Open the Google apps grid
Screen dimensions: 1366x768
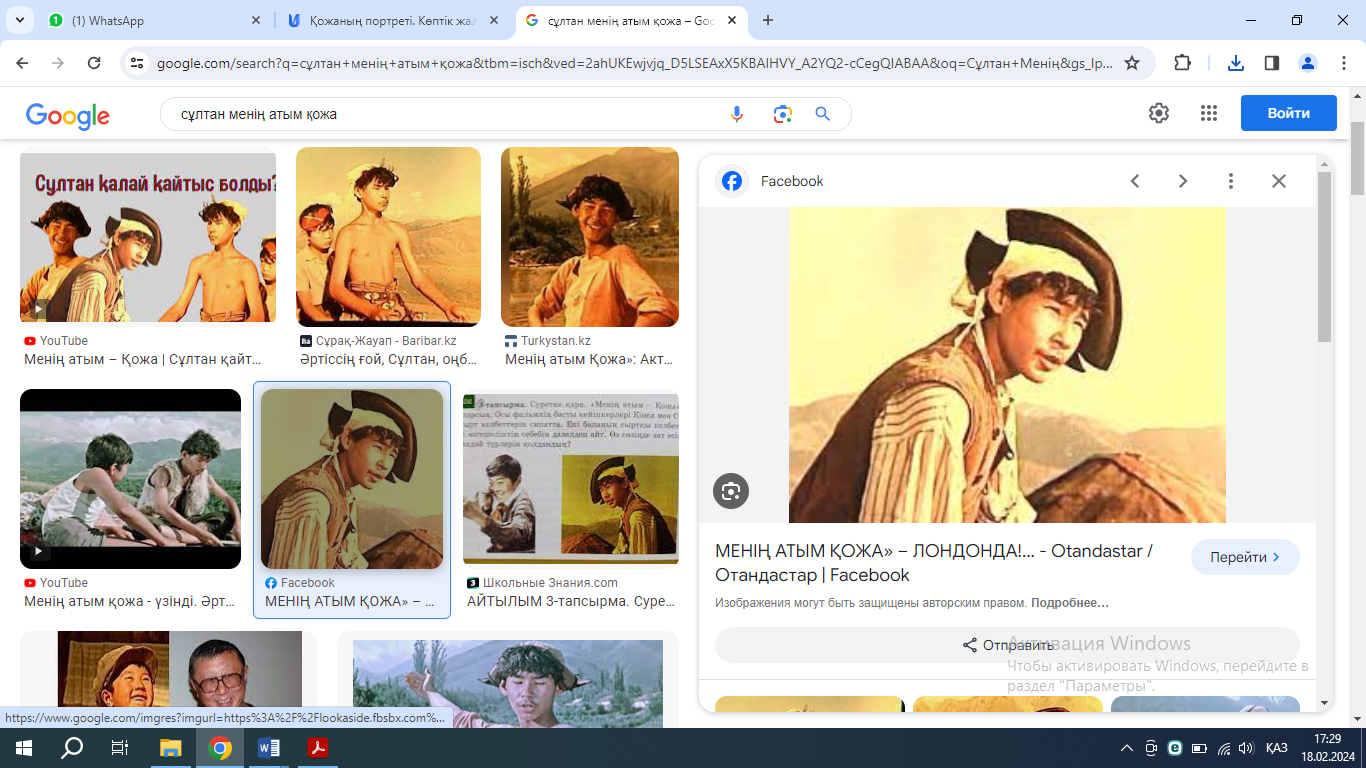point(1209,113)
